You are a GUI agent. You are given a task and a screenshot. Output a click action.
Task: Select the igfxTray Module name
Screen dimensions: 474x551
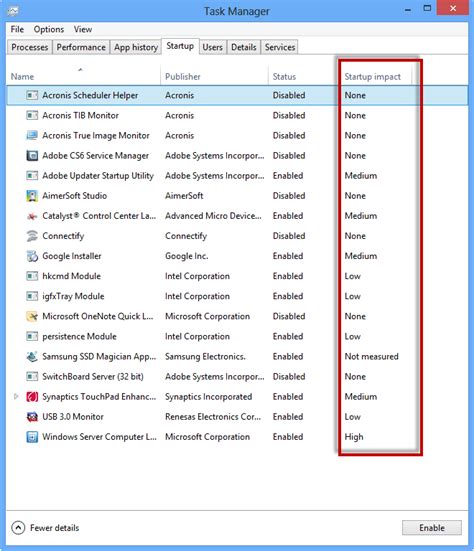tap(73, 296)
